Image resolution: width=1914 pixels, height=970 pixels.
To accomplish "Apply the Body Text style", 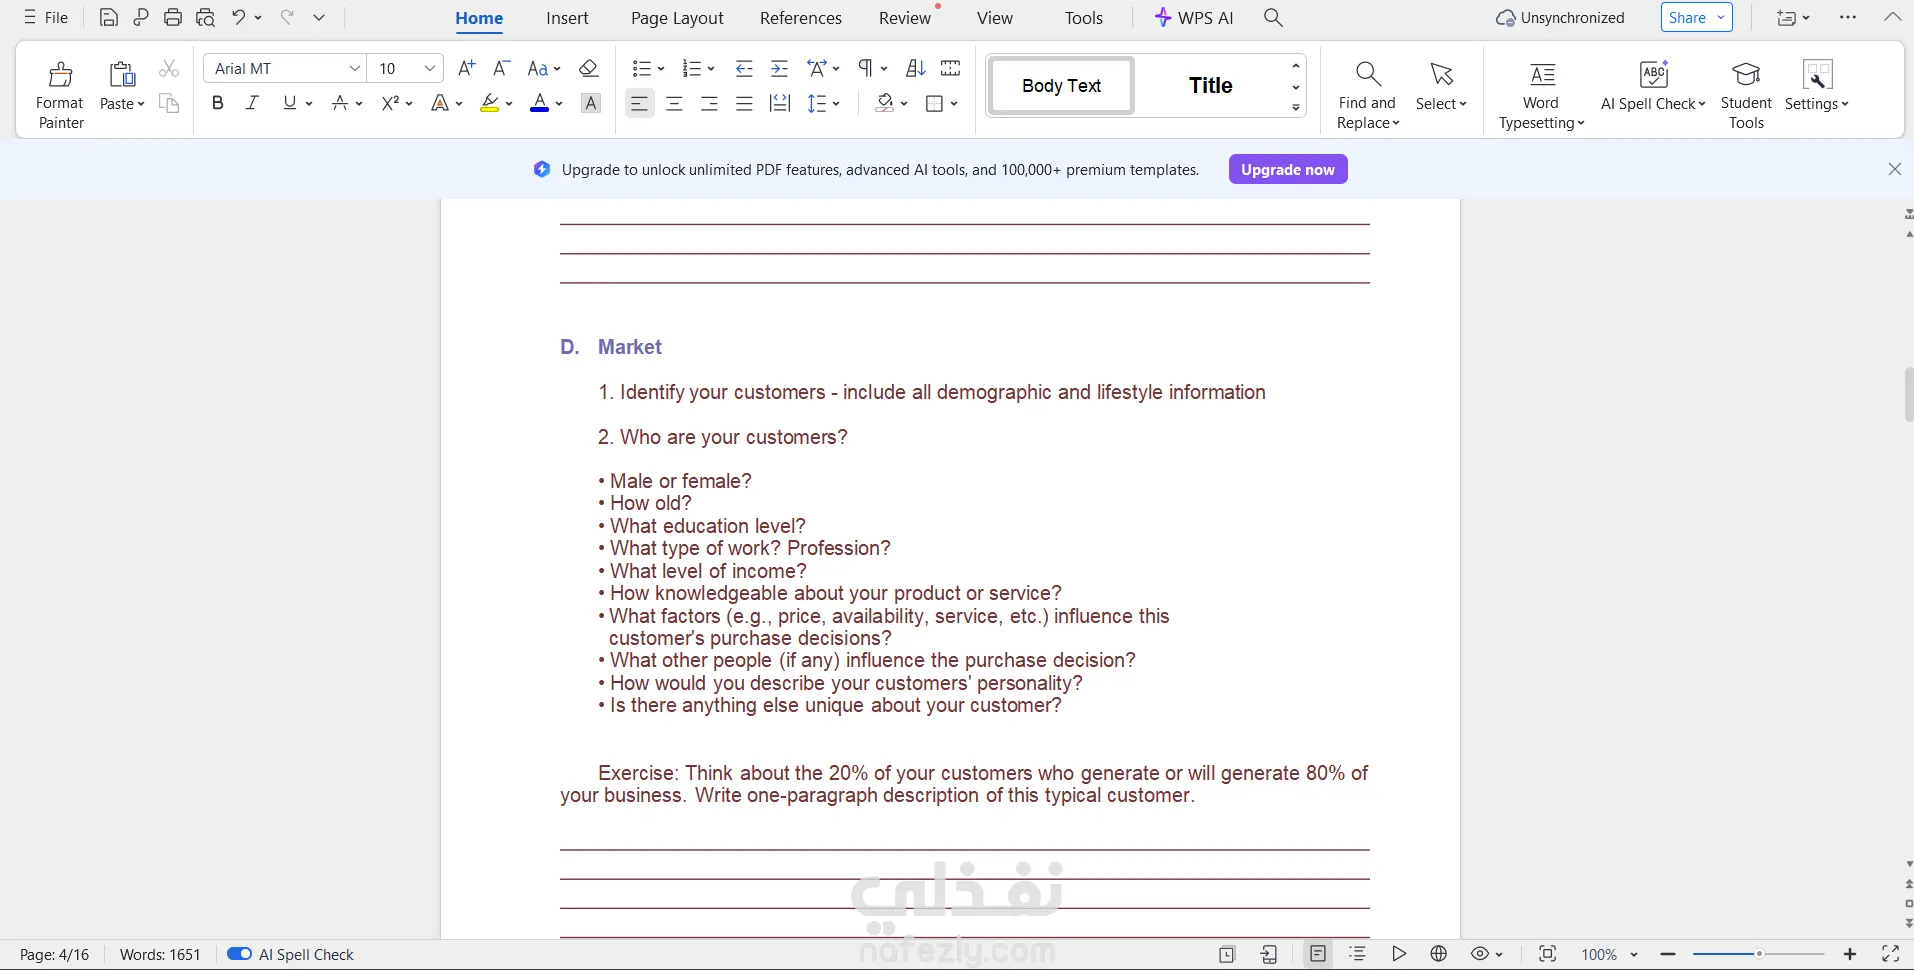I will tap(1061, 85).
